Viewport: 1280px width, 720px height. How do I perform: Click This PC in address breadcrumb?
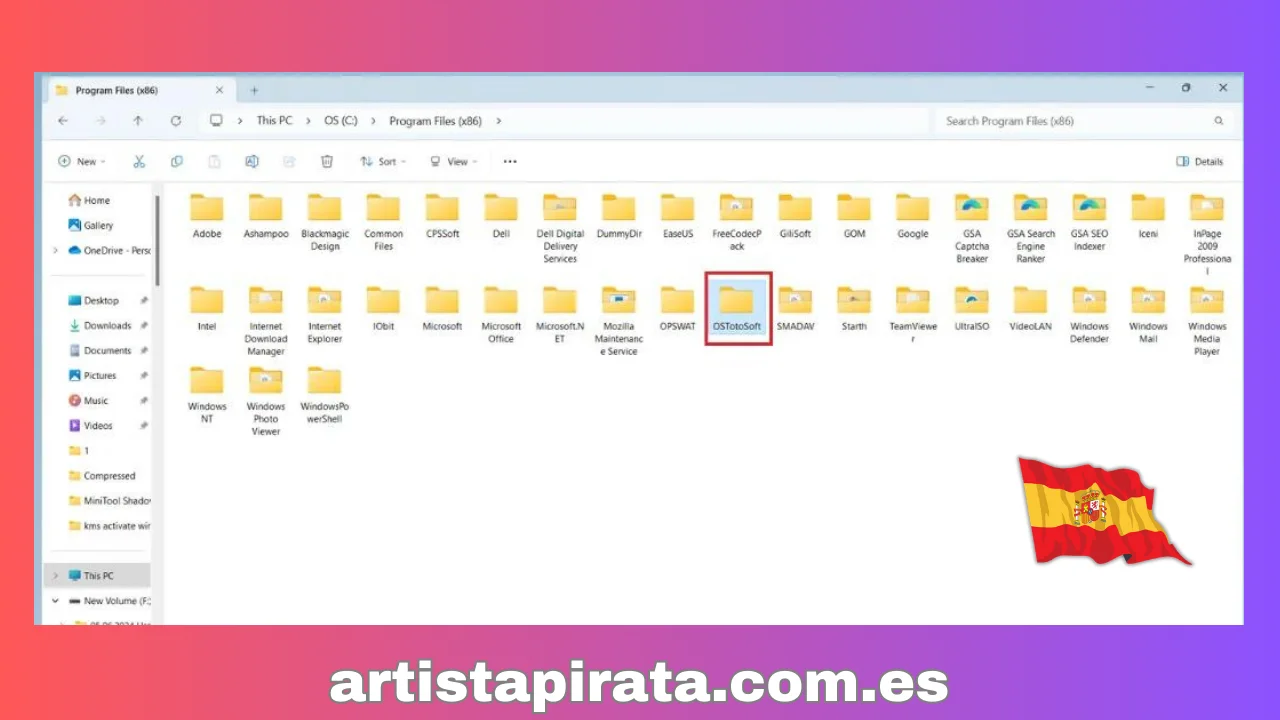[274, 121]
